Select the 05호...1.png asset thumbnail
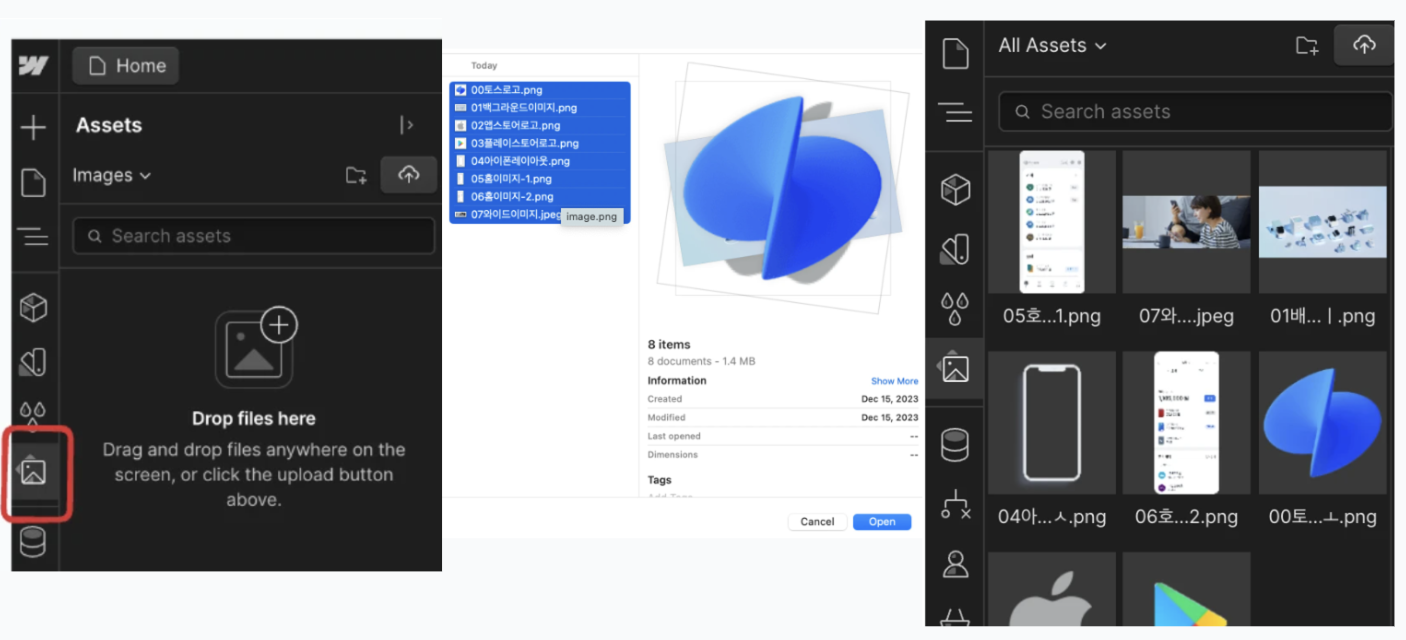The height and width of the screenshot is (640, 1406). (1051, 222)
